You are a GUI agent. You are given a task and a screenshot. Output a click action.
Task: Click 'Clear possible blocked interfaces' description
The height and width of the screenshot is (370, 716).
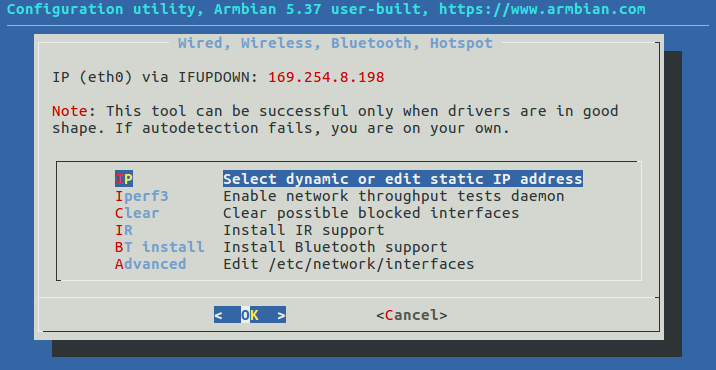point(371,213)
